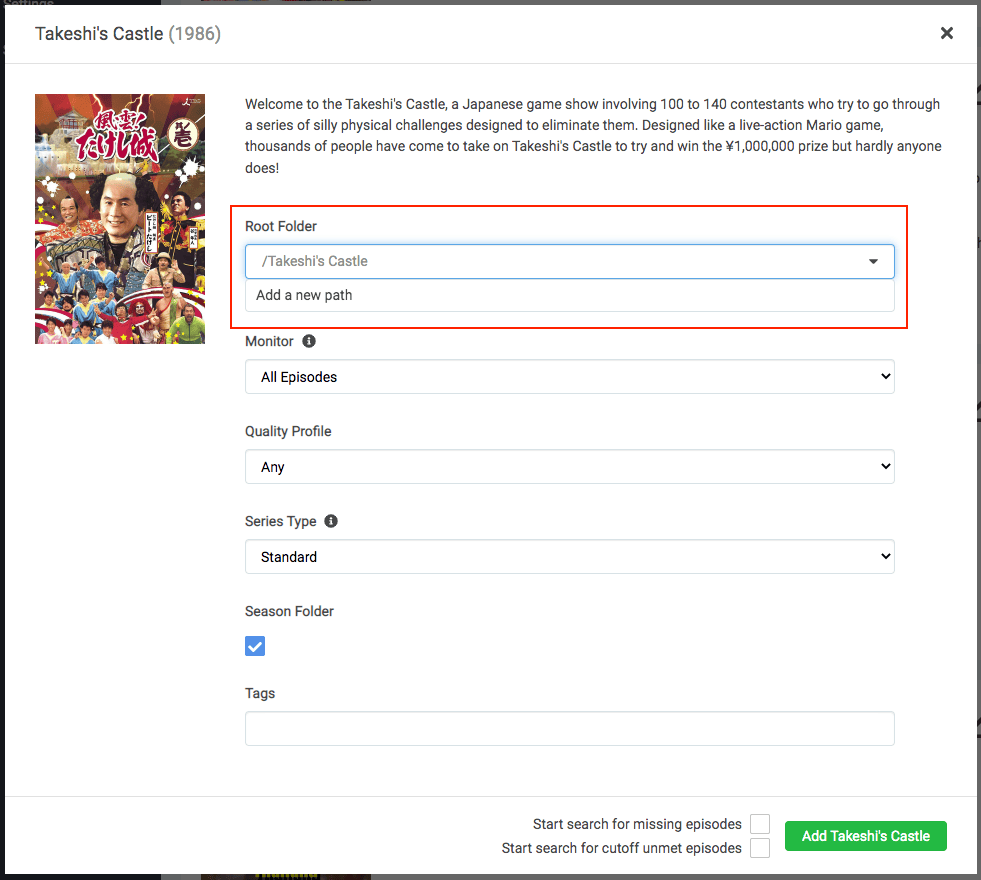This screenshot has width=981, height=880.
Task: Click inside the Tags field
Action: [569, 728]
